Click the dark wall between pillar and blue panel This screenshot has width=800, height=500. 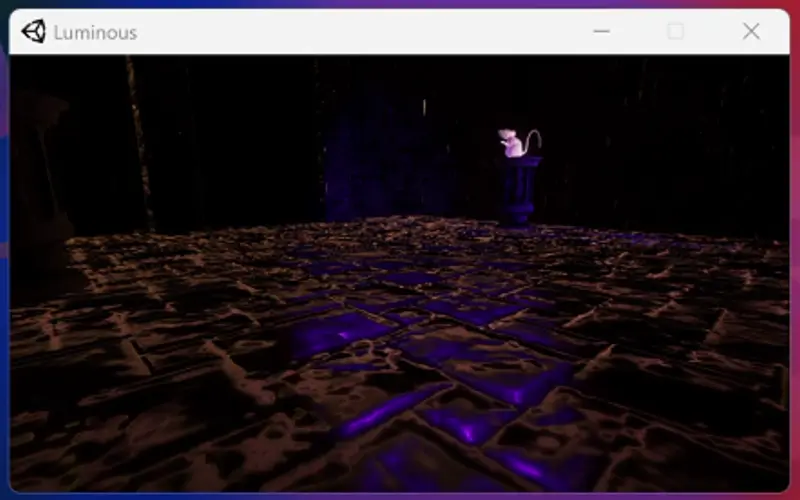click(240, 140)
